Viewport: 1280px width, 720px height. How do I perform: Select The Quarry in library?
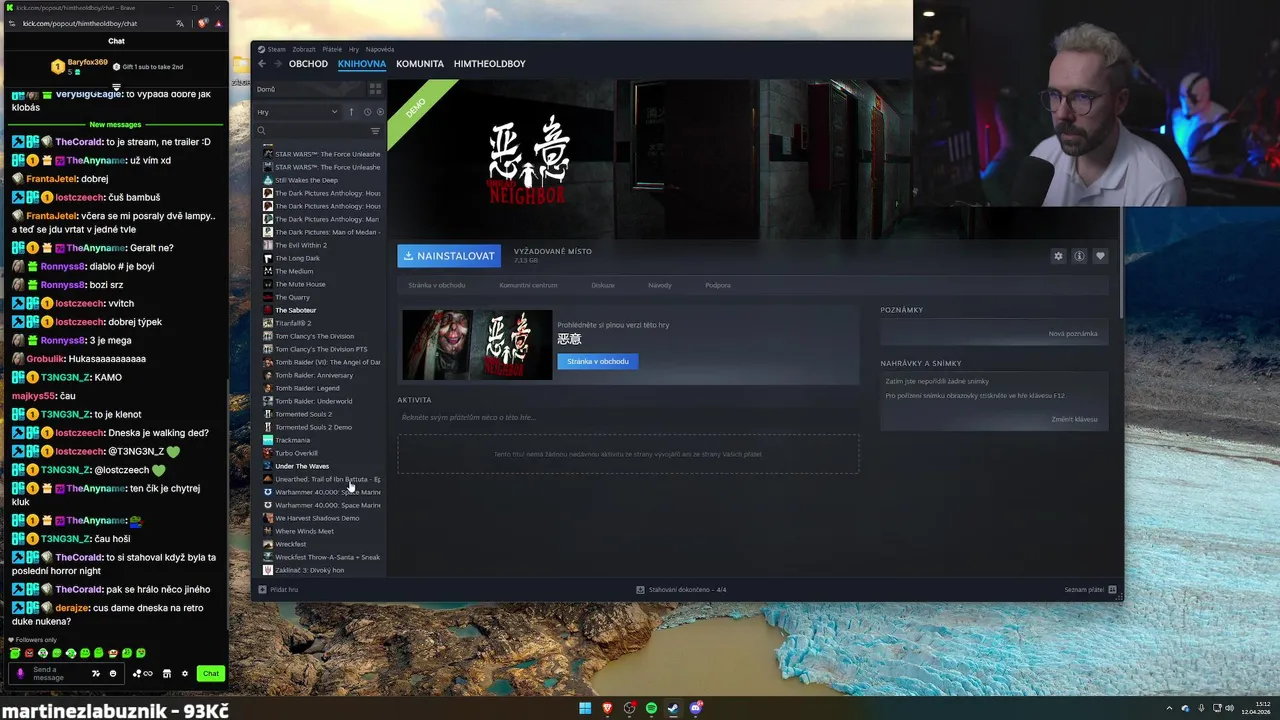click(292, 297)
